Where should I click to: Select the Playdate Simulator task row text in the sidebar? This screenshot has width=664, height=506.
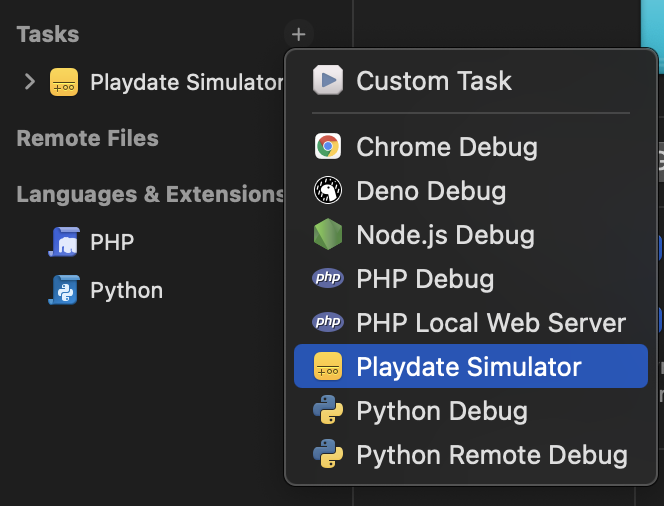point(187,82)
